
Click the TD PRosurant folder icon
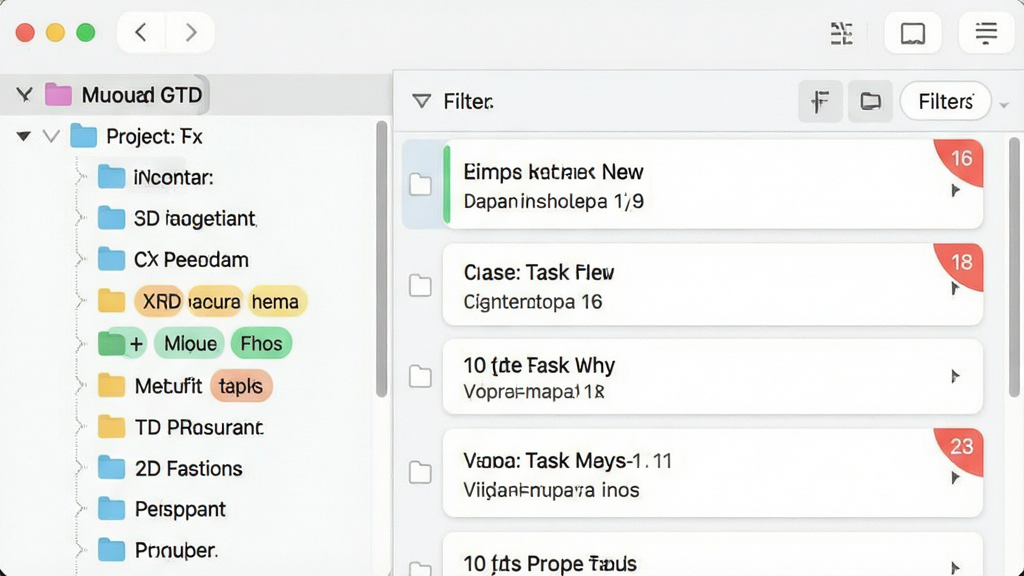point(111,427)
